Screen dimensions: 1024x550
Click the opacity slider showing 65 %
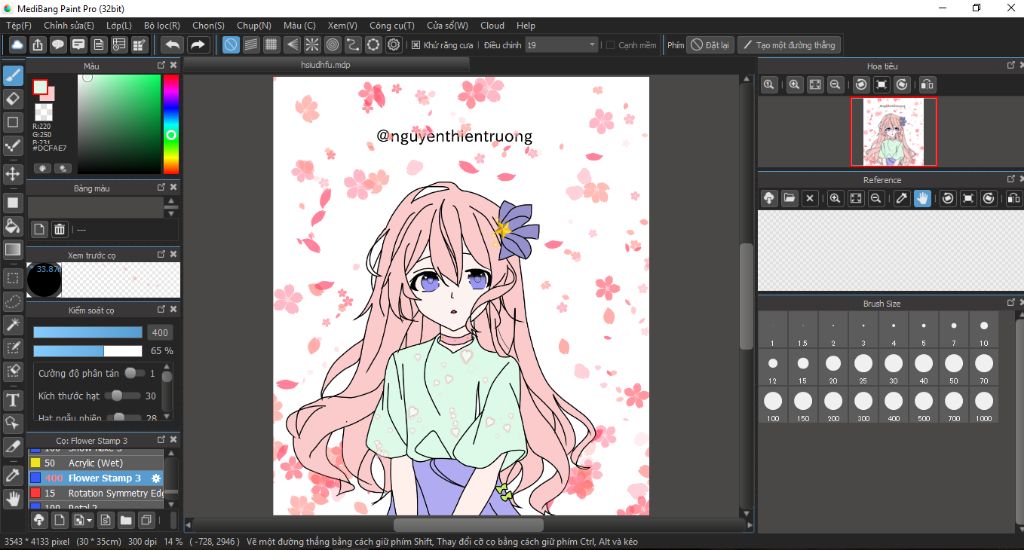[88, 351]
